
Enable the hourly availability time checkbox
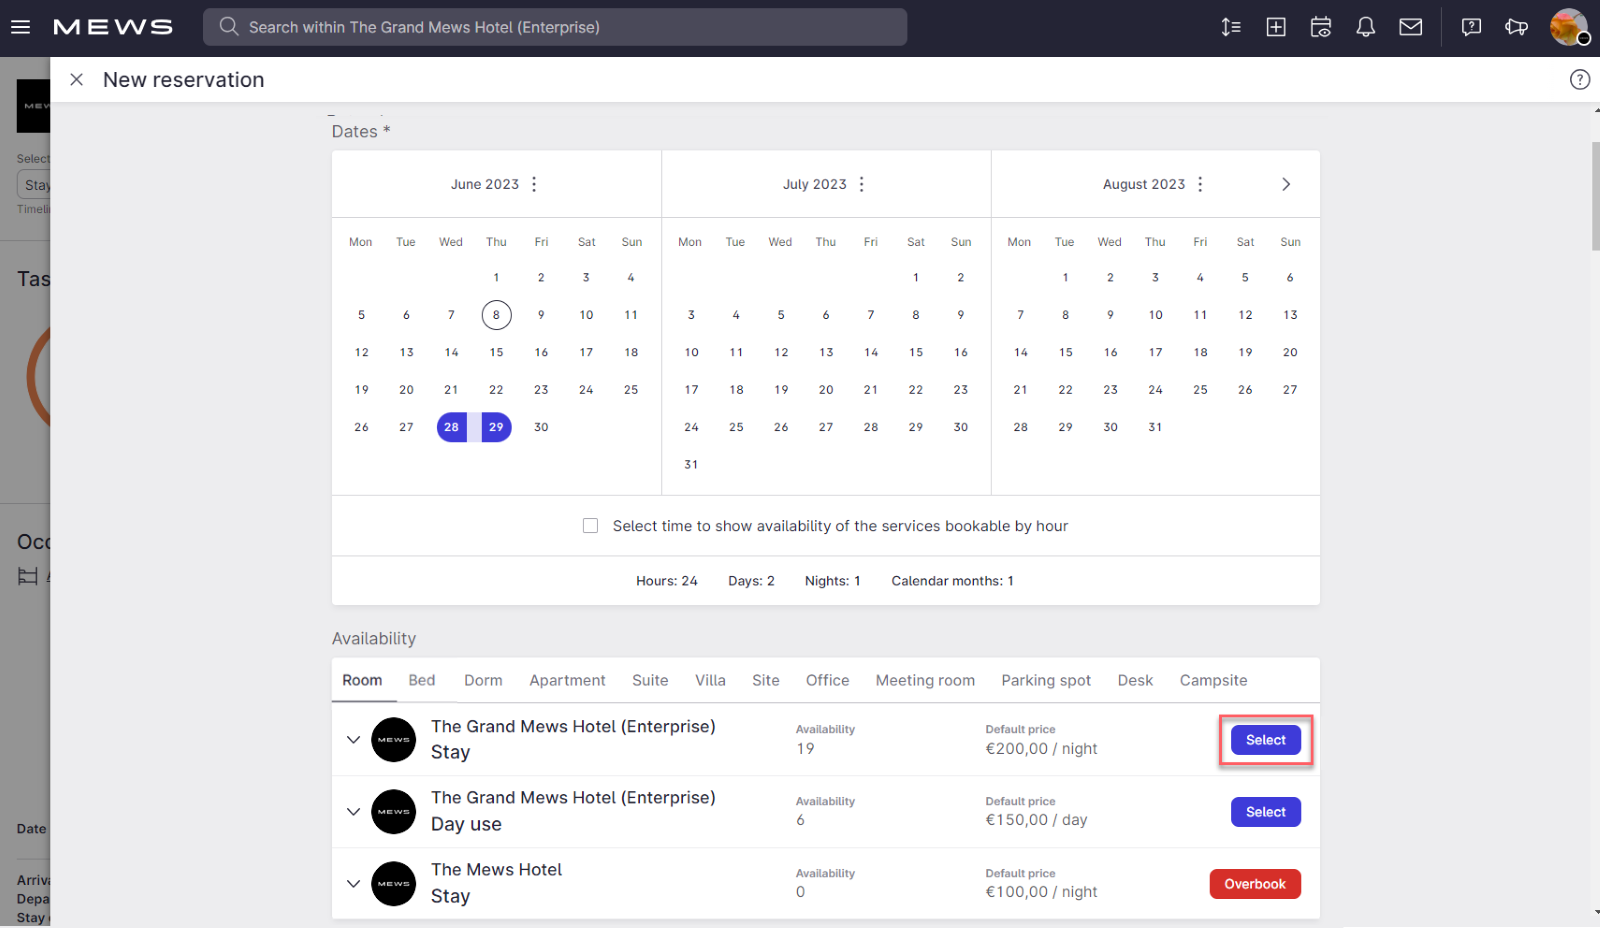(590, 525)
